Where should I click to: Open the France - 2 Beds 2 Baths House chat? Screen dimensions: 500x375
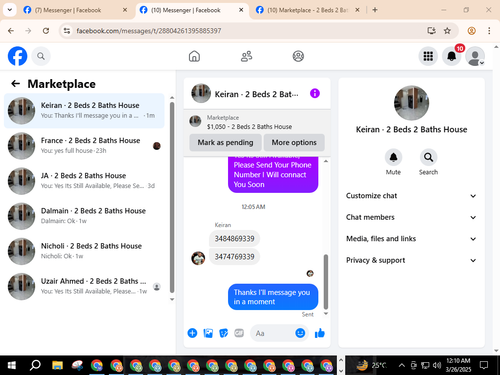[84, 146]
